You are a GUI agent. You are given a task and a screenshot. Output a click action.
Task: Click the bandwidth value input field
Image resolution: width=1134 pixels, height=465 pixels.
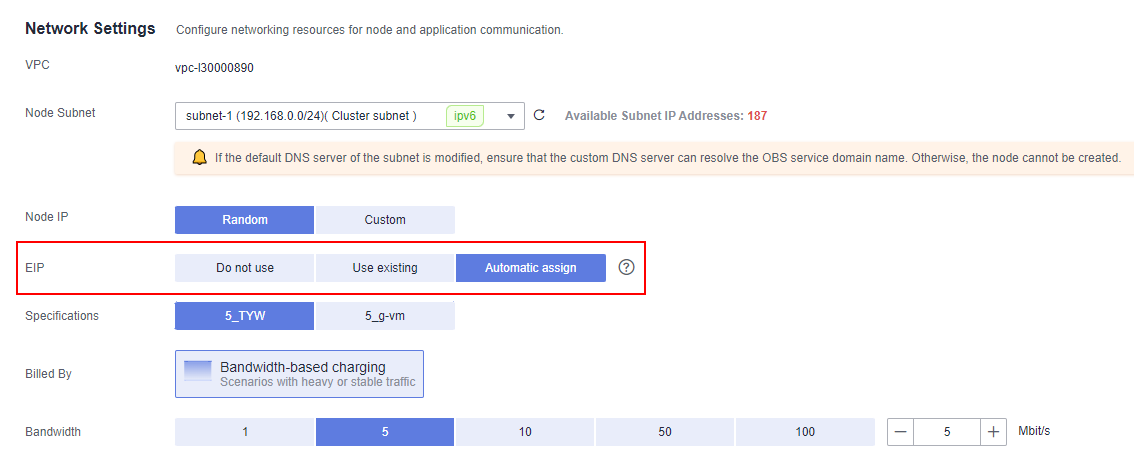[947, 432]
